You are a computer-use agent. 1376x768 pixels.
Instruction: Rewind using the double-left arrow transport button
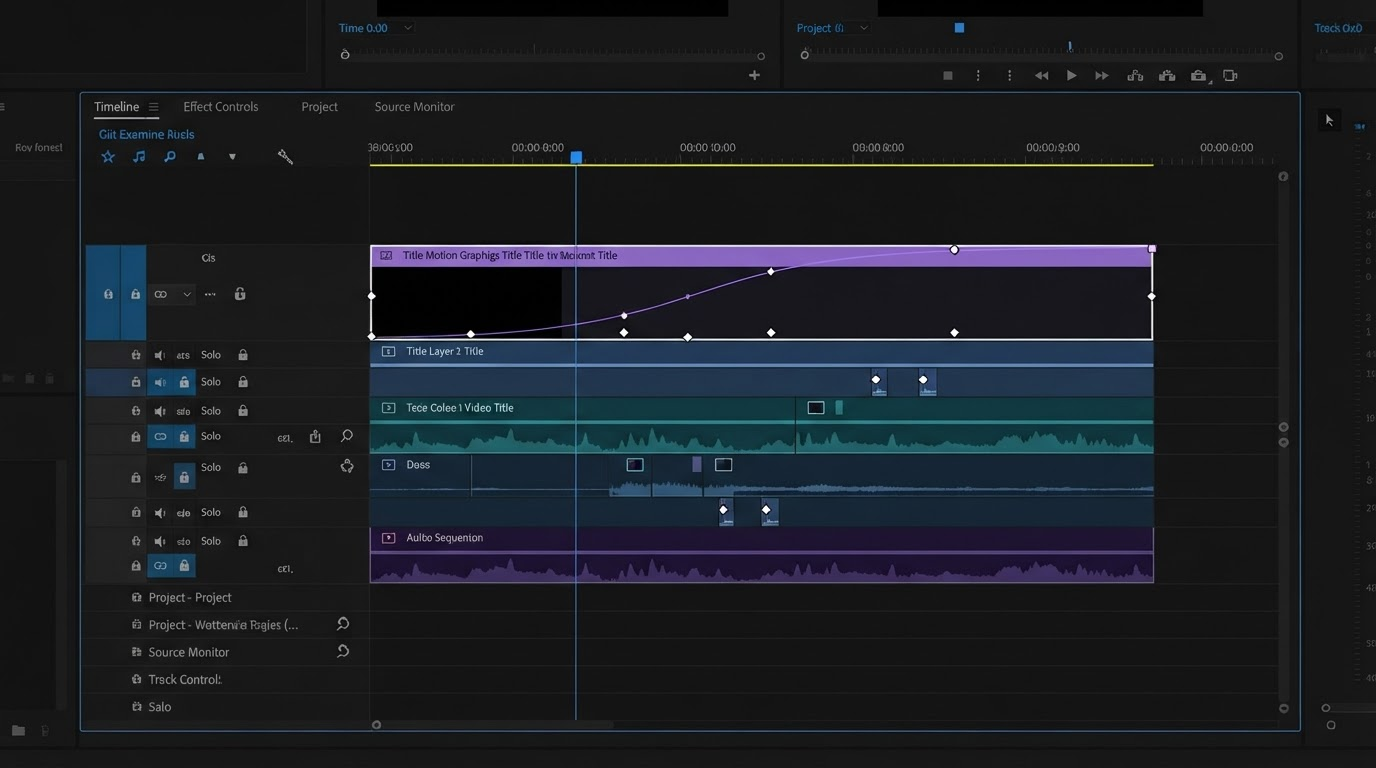coord(1041,76)
